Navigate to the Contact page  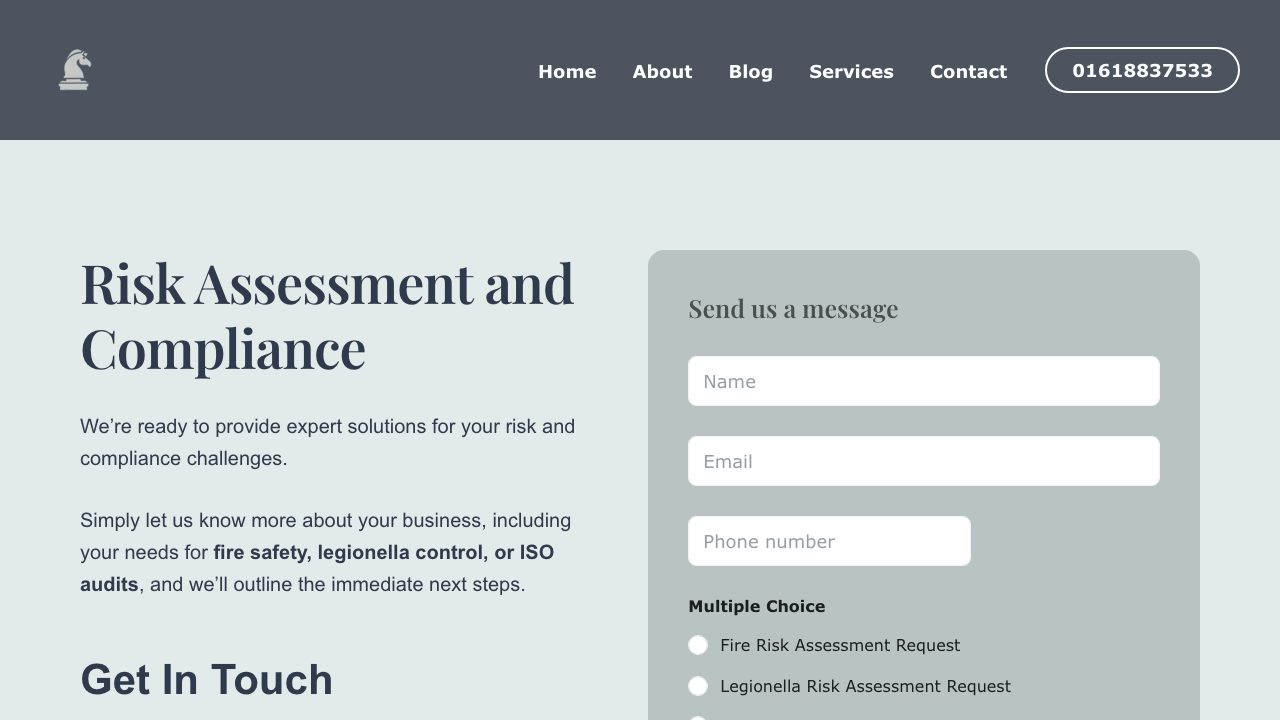(x=968, y=71)
